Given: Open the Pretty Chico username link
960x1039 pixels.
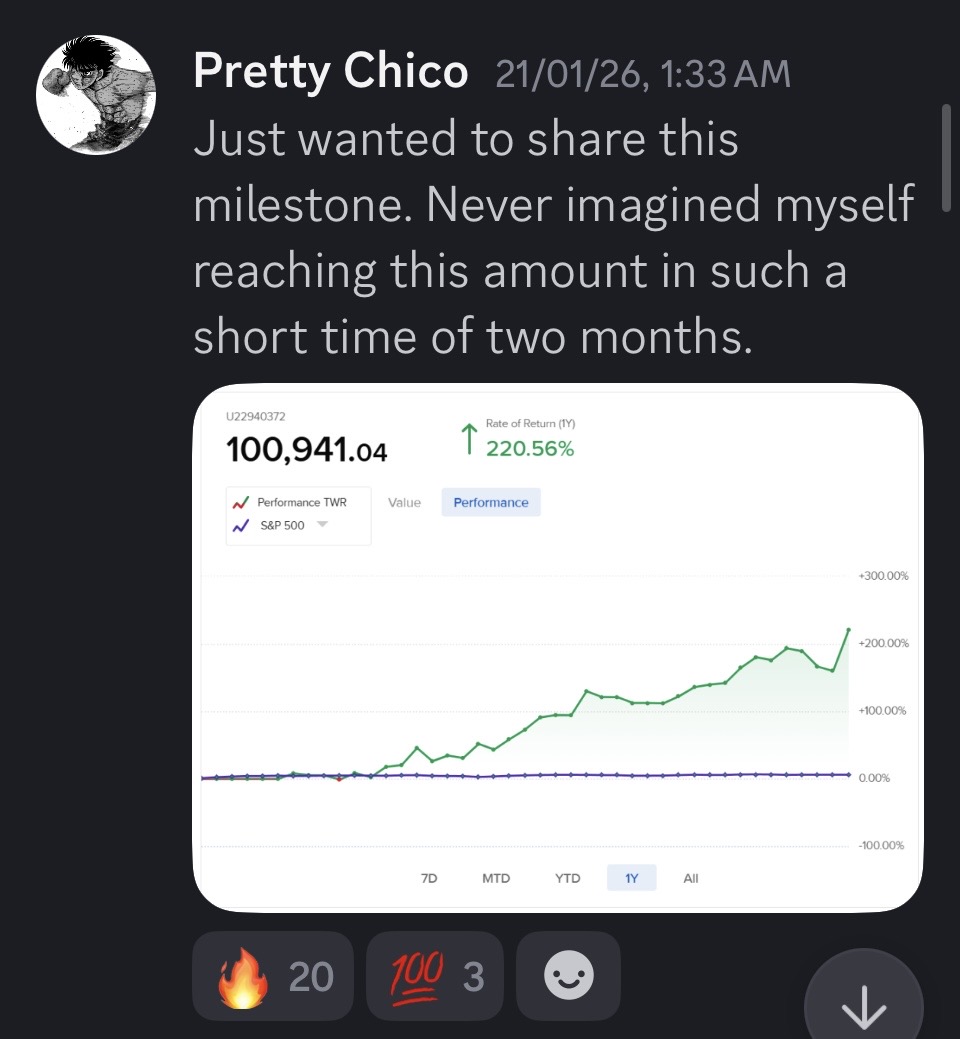Looking at the screenshot, I should point(330,72).
